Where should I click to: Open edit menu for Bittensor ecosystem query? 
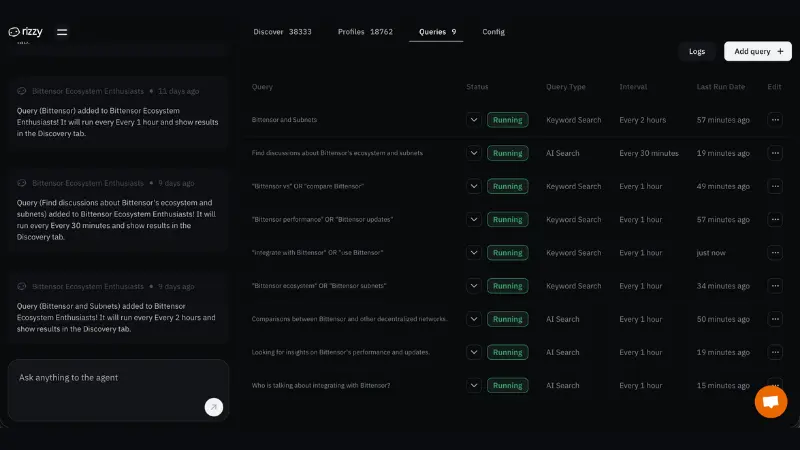(x=775, y=286)
